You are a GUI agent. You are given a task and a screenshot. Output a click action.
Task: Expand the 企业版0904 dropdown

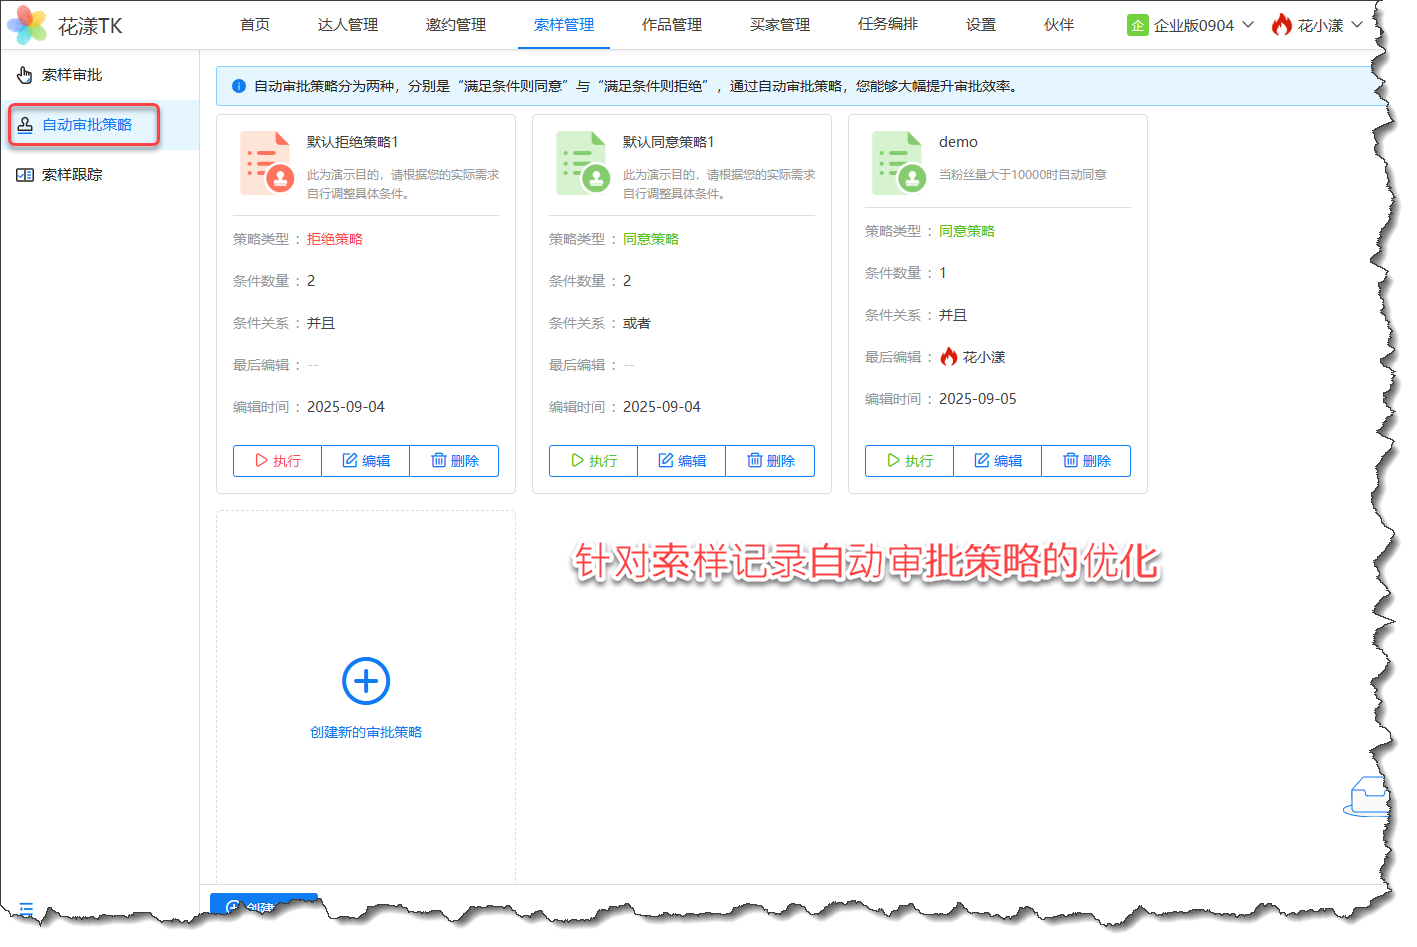tap(1190, 25)
